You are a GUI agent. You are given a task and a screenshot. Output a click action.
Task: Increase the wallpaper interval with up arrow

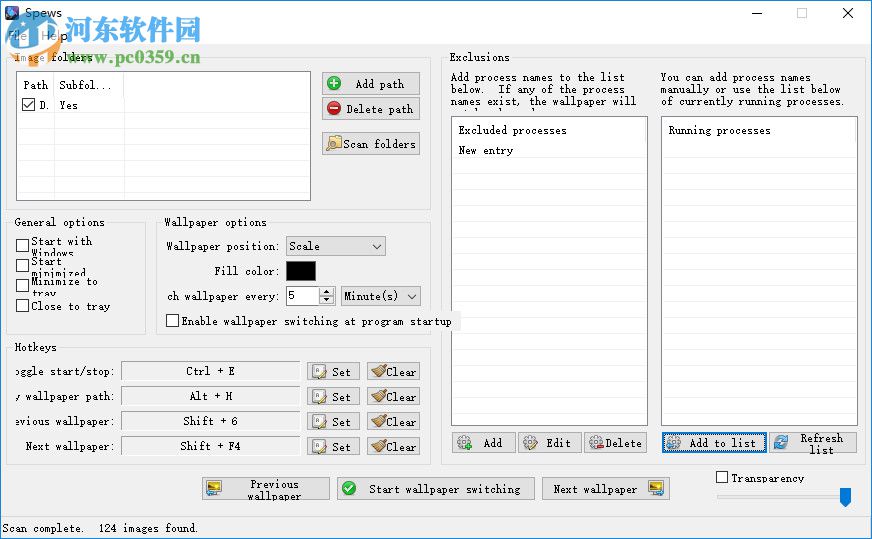point(327,291)
